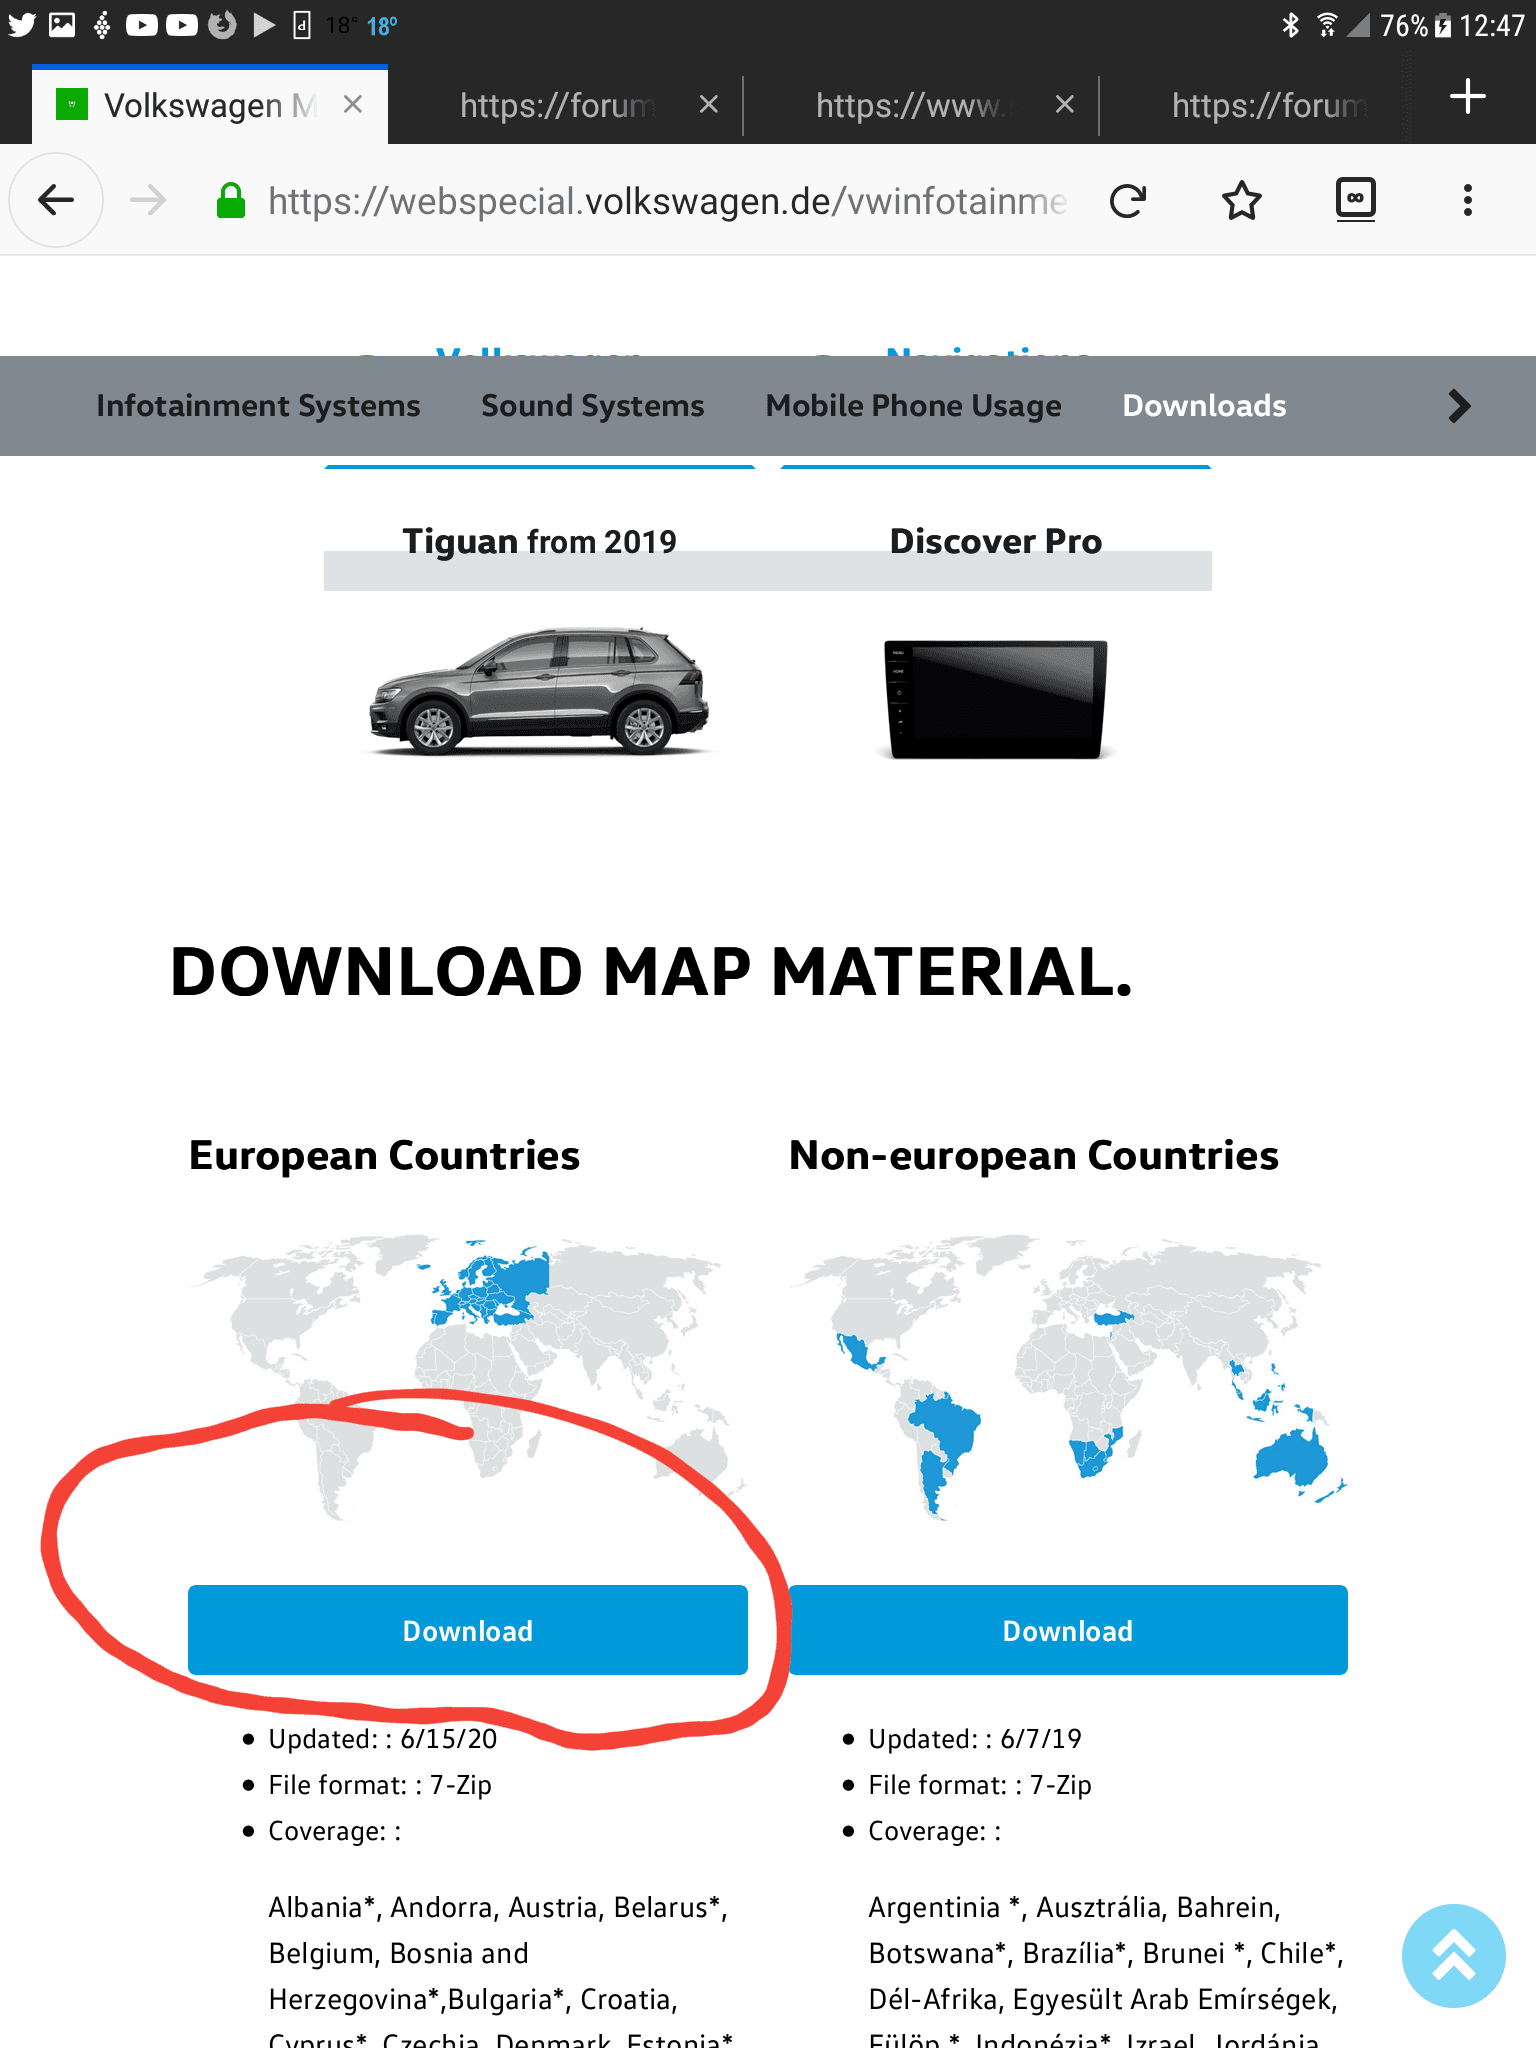Tap the Discover Pro unit image
1536x2048 pixels.
(996, 700)
